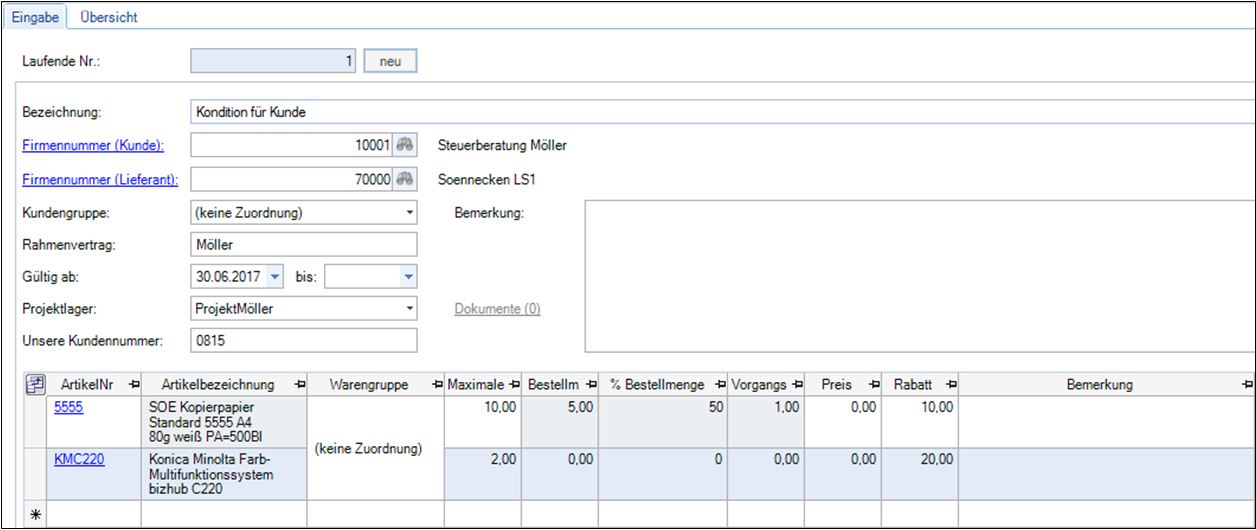Open article link KMC220
This screenshot has height=530, width=1256.
79,460
